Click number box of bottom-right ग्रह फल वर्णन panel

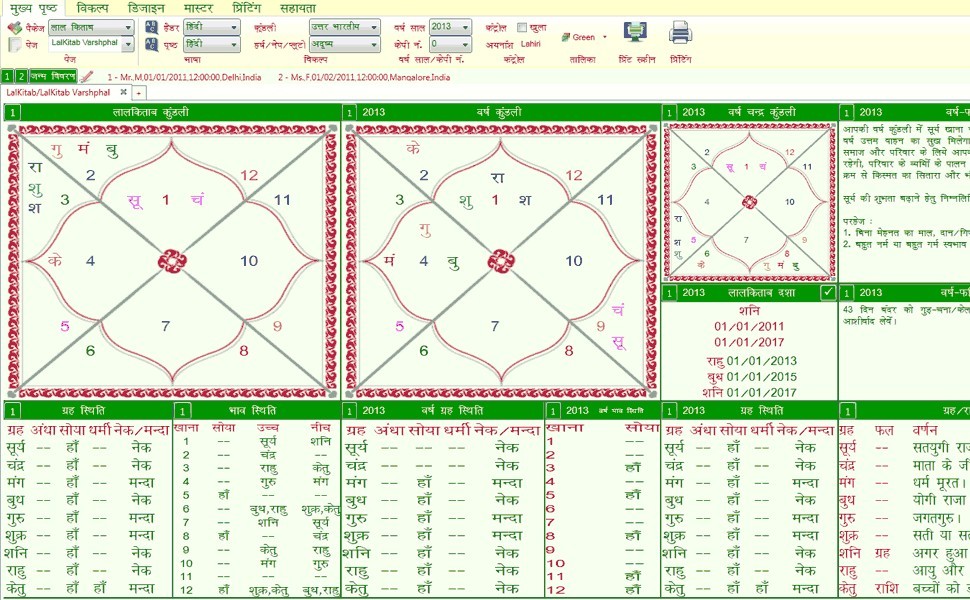846,411
